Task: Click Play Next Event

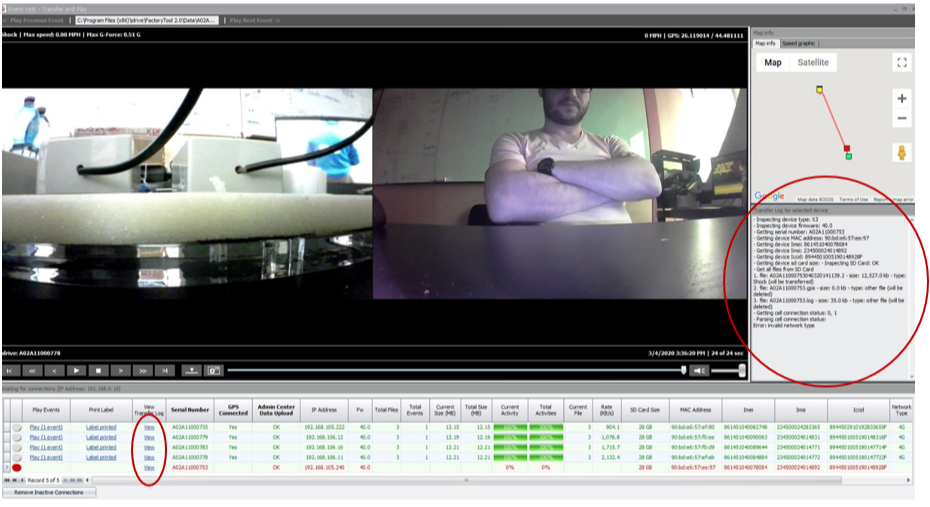Action: coord(254,20)
